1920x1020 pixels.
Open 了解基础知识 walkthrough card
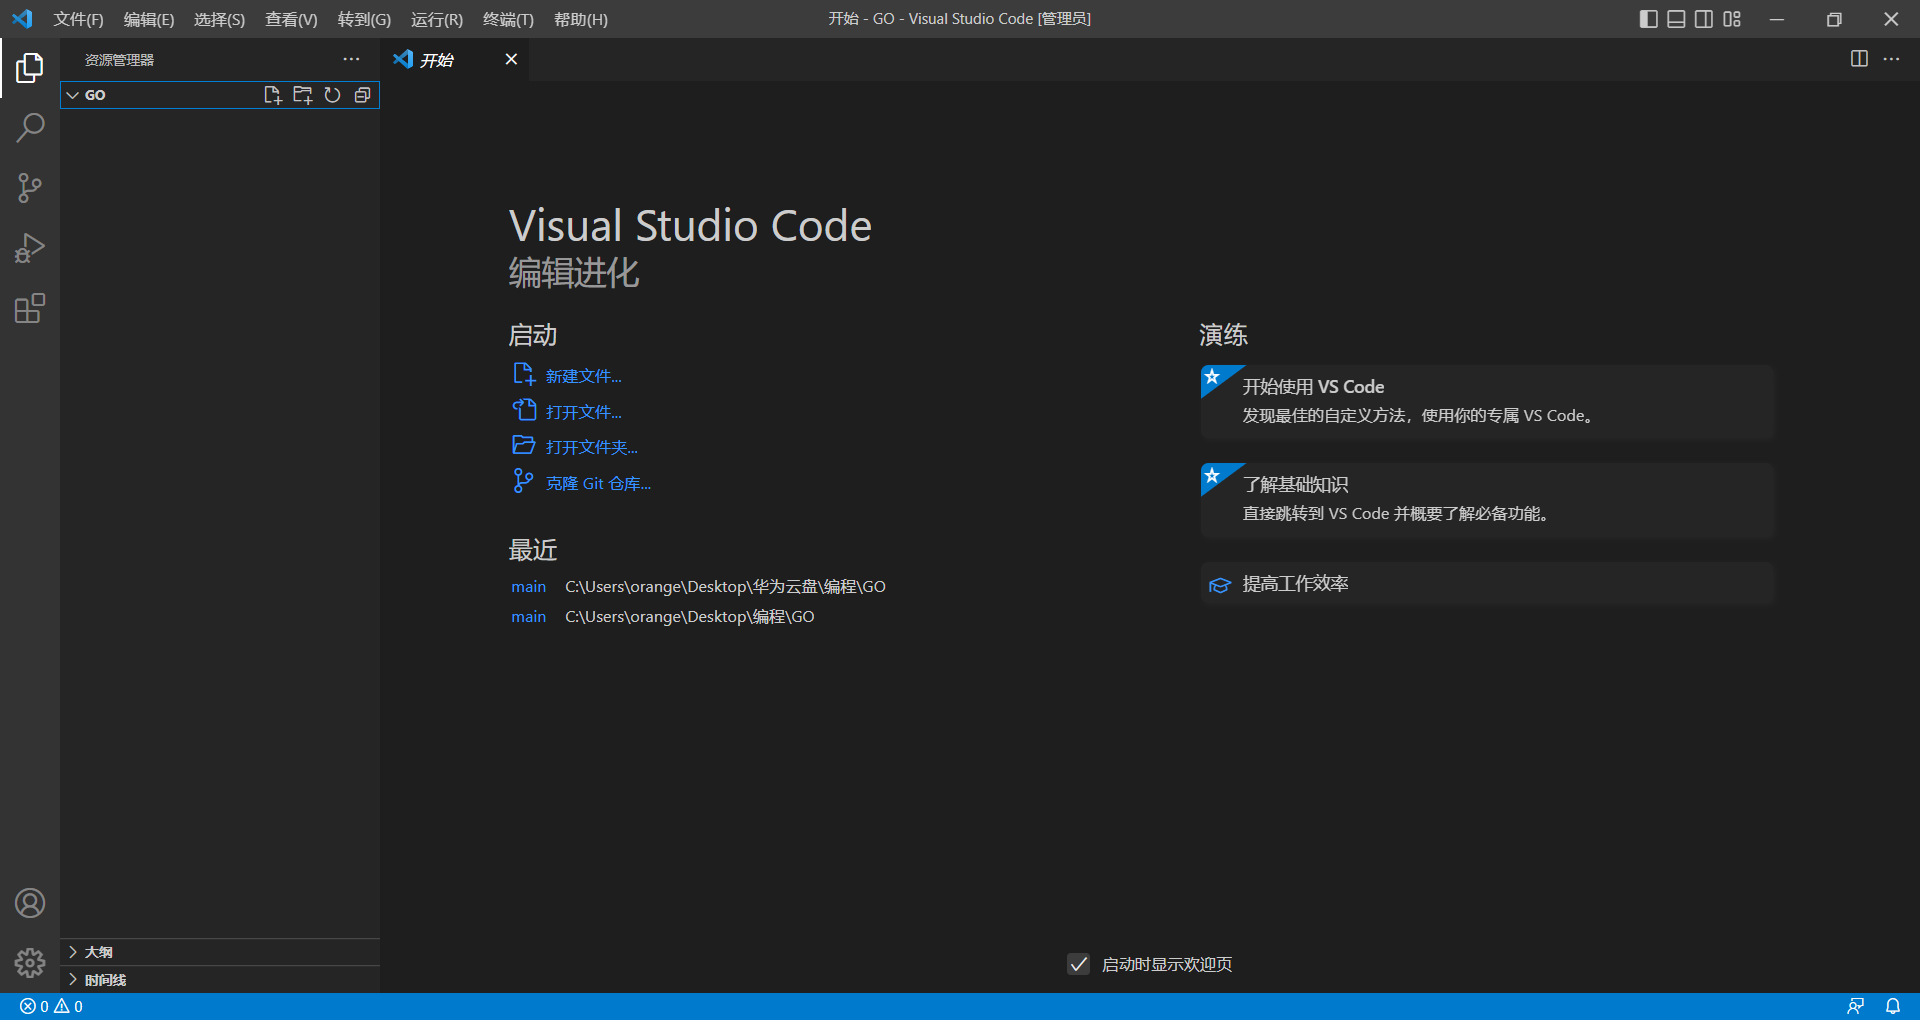1487,500
